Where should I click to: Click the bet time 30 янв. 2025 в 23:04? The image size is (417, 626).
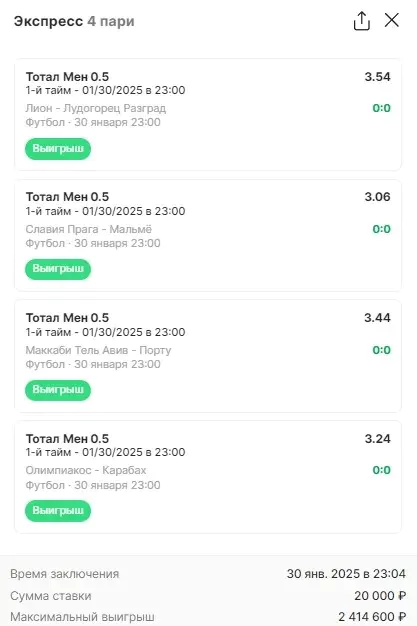(346, 574)
